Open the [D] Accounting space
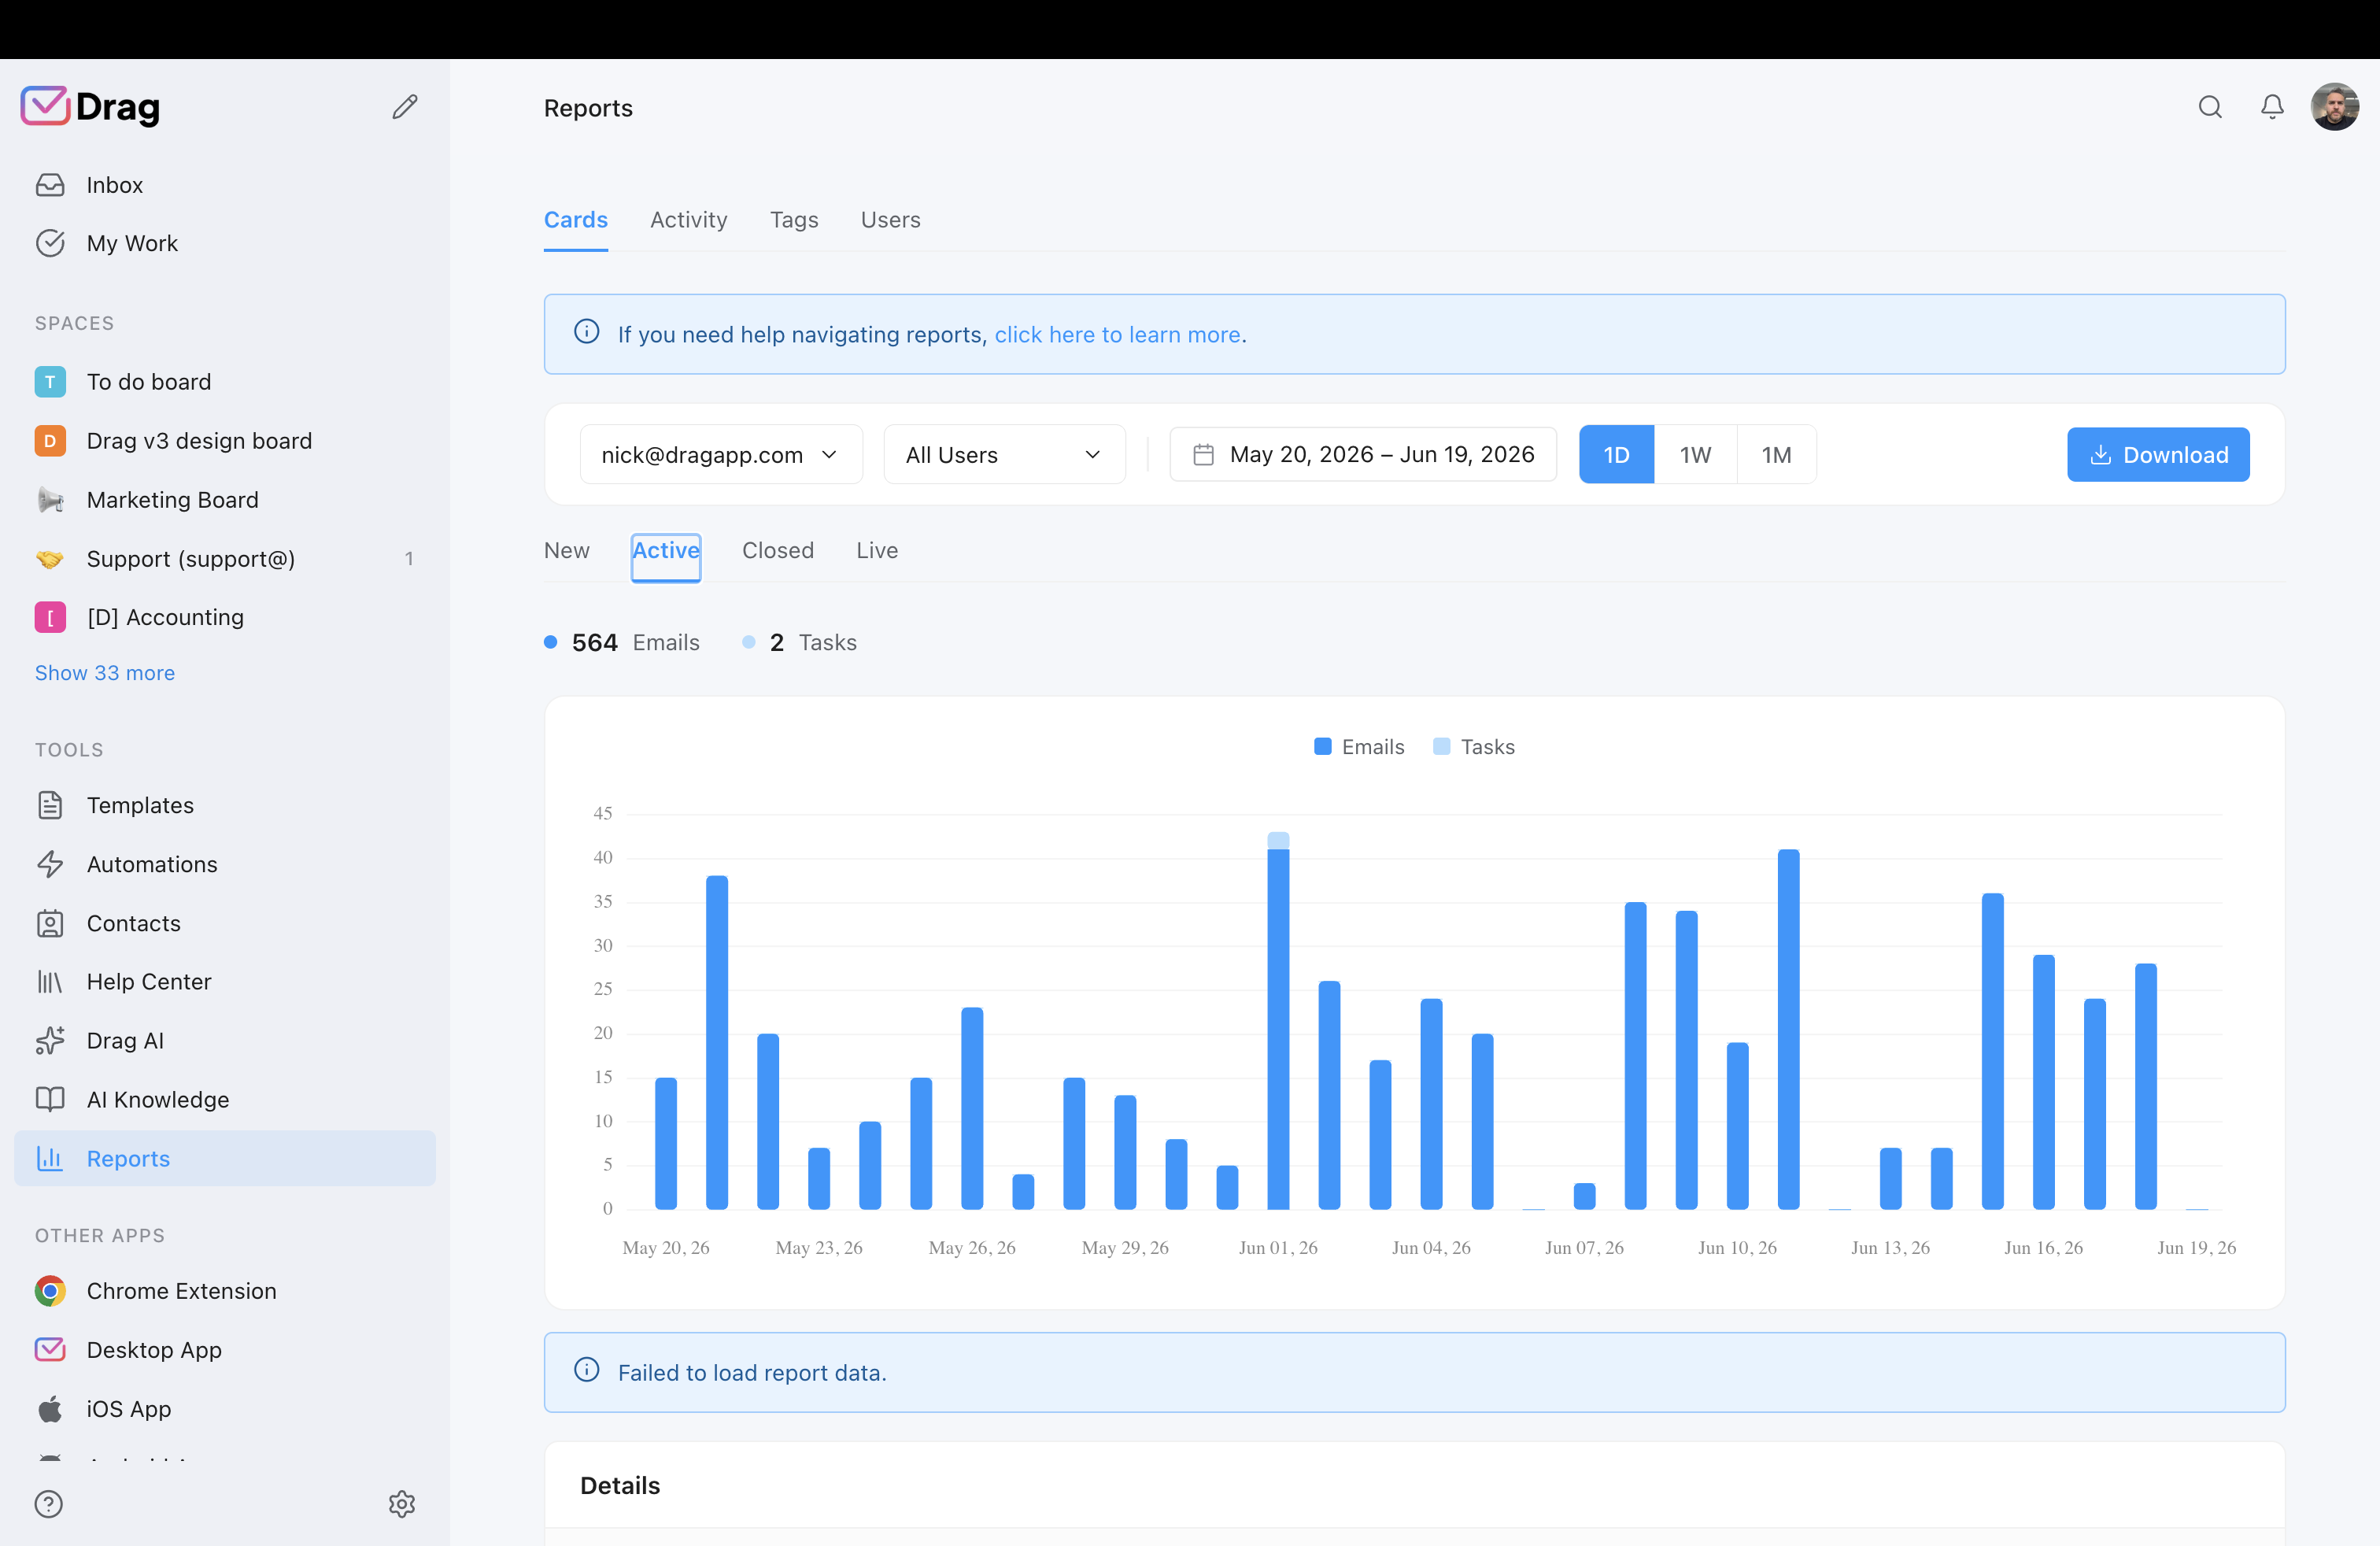The height and width of the screenshot is (1546, 2380). coord(225,617)
